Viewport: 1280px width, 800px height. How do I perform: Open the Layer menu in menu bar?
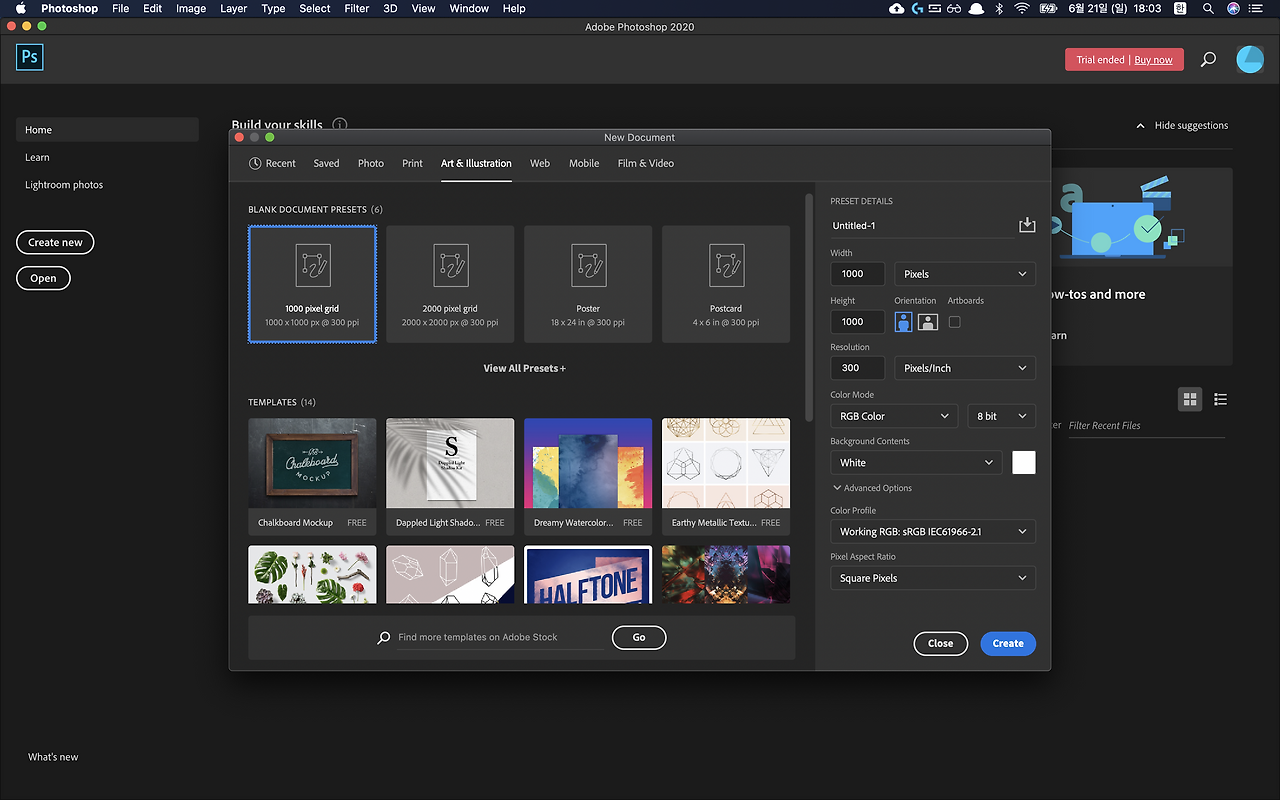click(x=234, y=8)
